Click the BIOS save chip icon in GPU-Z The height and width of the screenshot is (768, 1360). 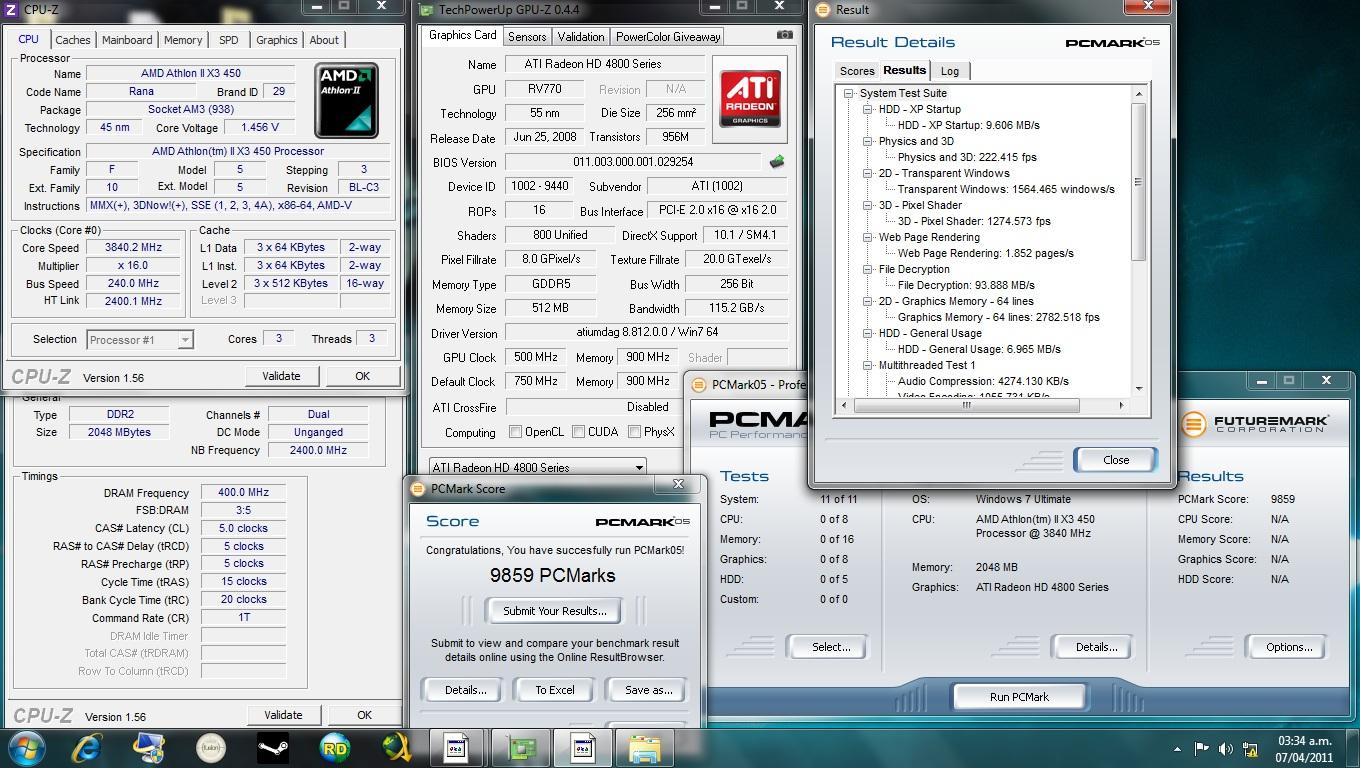(x=776, y=161)
